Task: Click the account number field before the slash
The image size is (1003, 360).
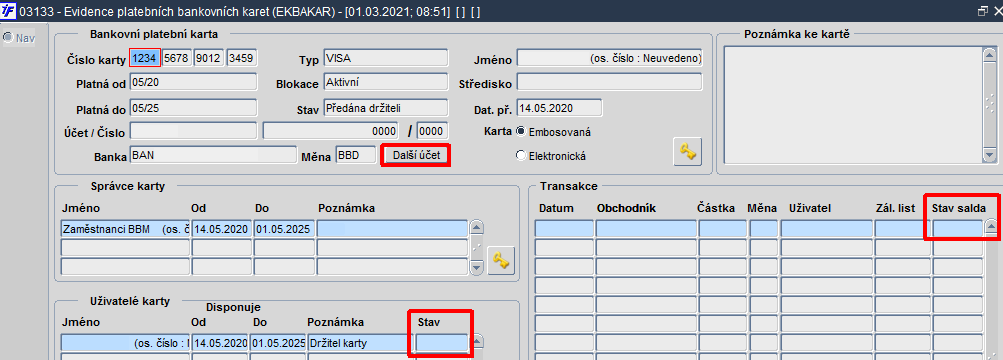Action: pyautogui.click(x=331, y=131)
